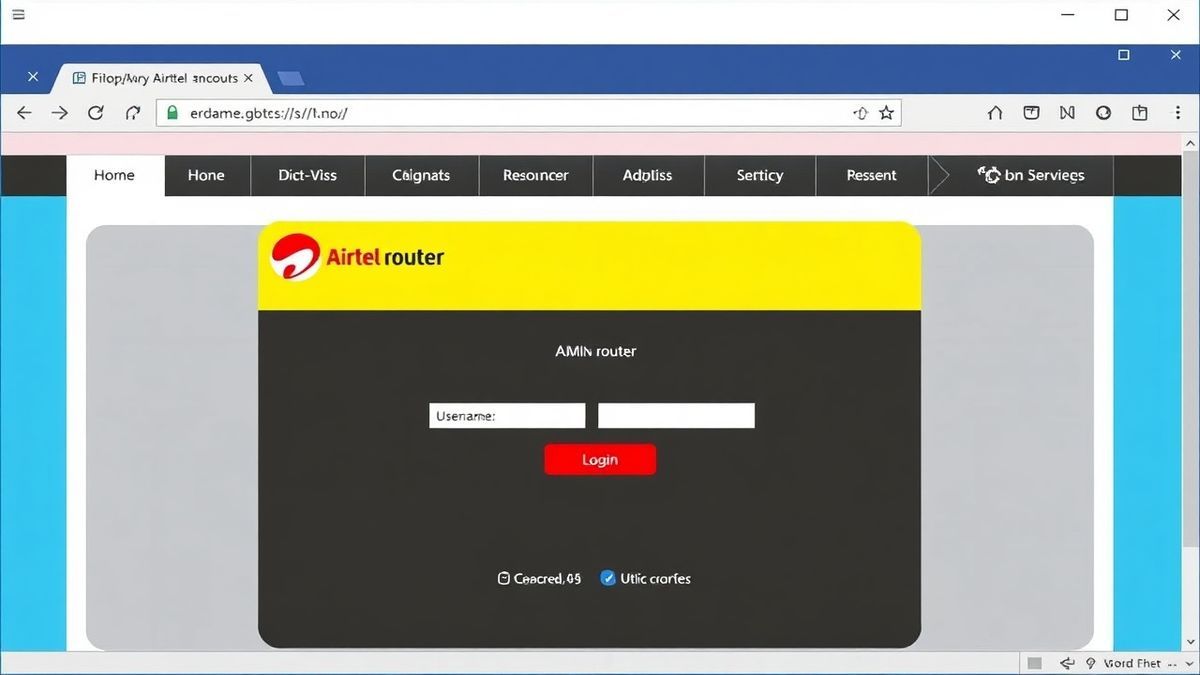The image size is (1200, 675).
Task: Click the reader panel icon in toolbar
Action: click(1031, 113)
